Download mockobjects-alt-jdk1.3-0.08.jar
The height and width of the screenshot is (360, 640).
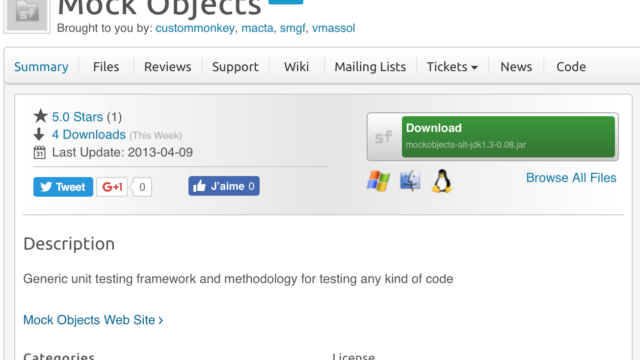coord(508,137)
